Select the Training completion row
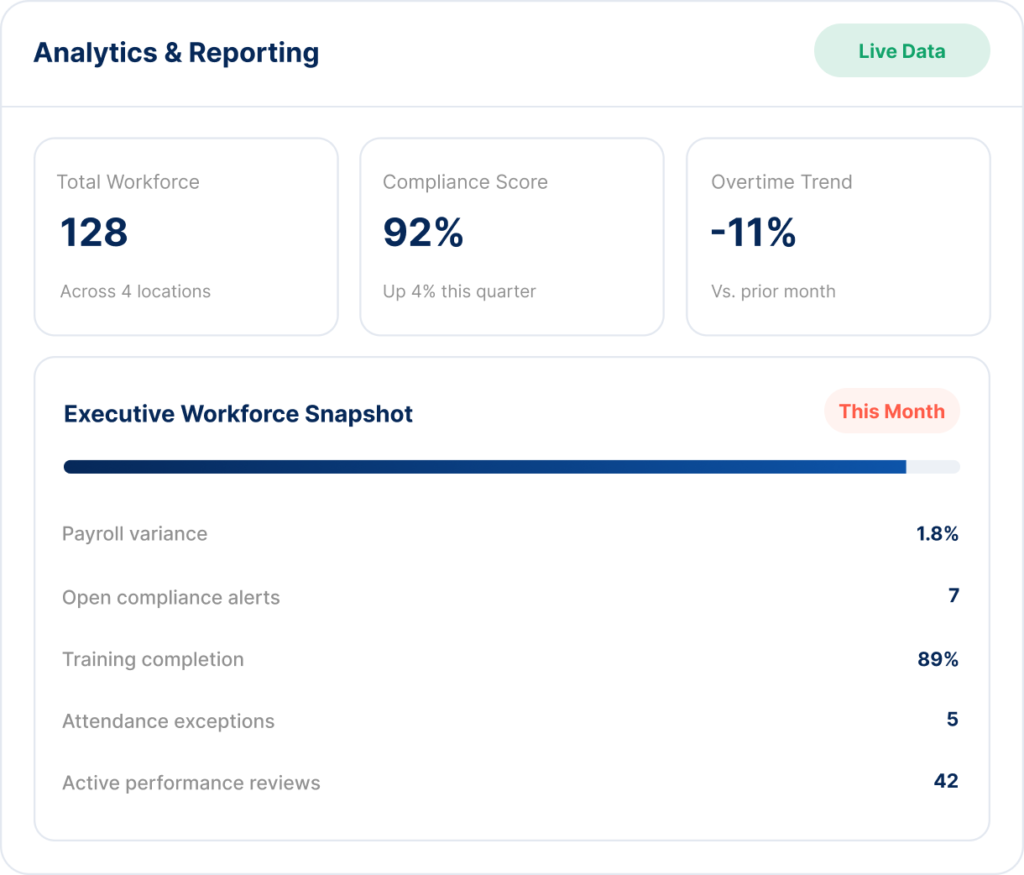 pyautogui.click(x=511, y=659)
